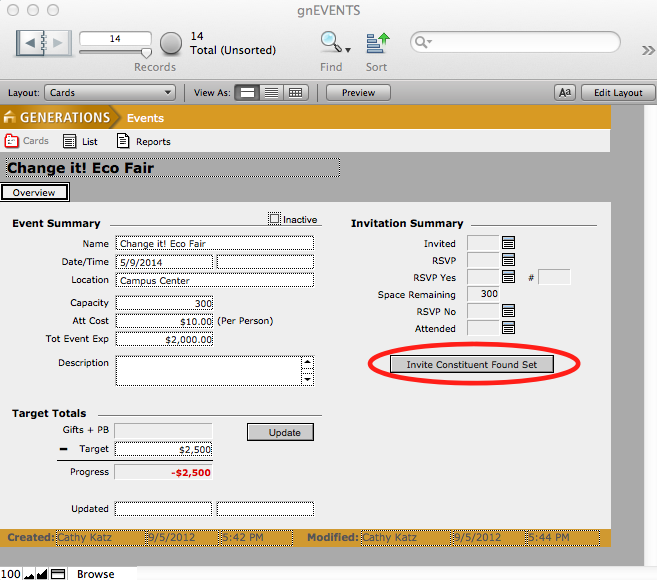Switch to Form view
The width and height of the screenshot is (657, 580).
pyautogui.click(x=248, y=93)
